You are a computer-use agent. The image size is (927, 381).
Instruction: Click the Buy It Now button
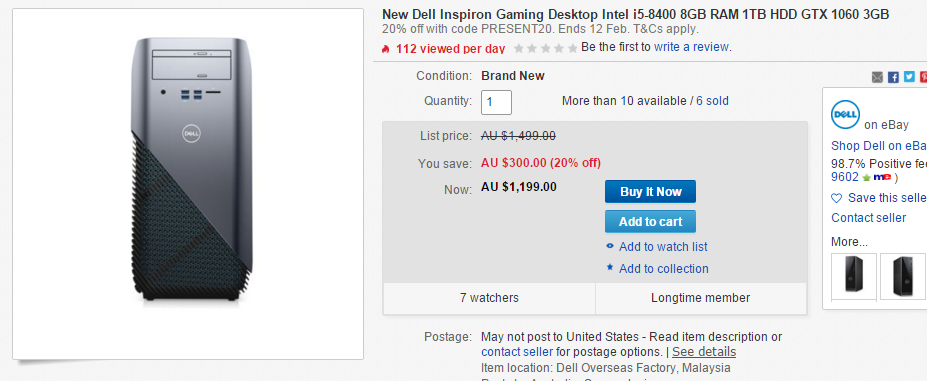[650, 192]
